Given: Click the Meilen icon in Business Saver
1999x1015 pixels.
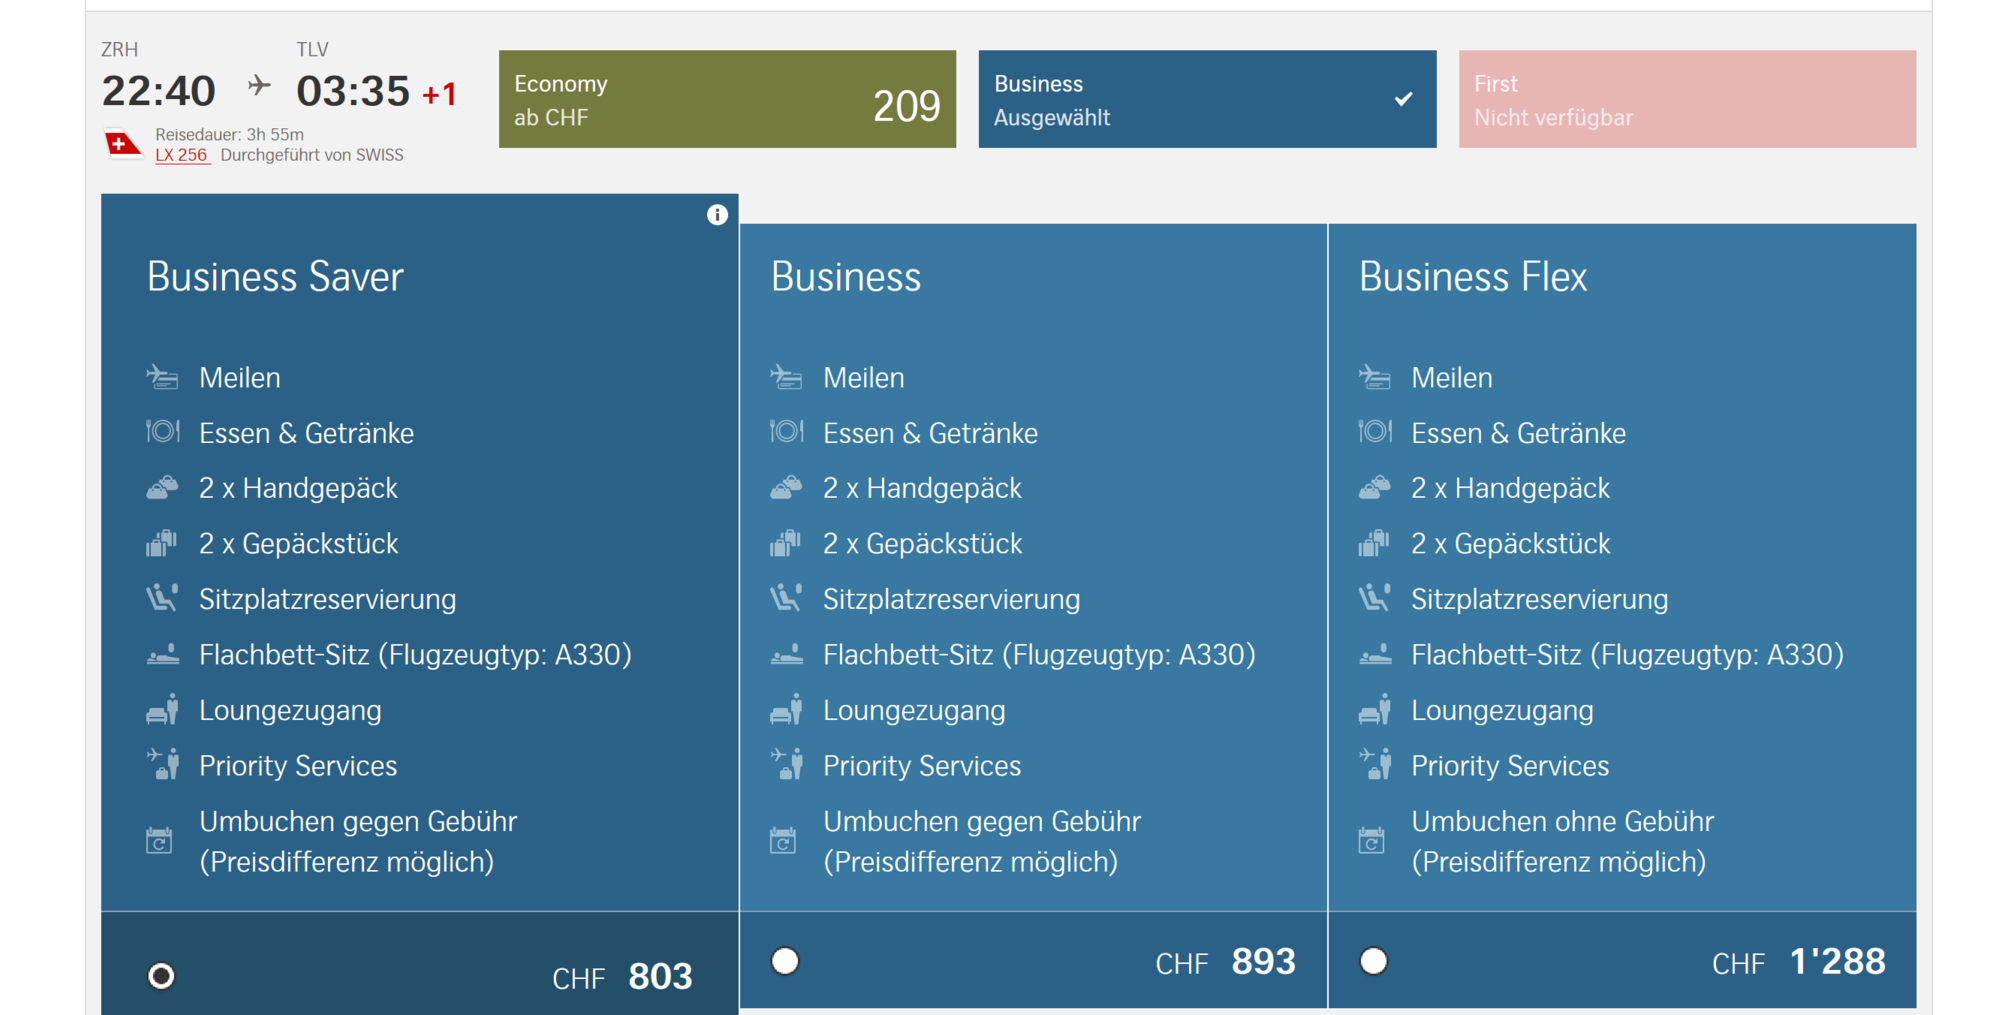Looking at the screenshot, I should (162, 378).
